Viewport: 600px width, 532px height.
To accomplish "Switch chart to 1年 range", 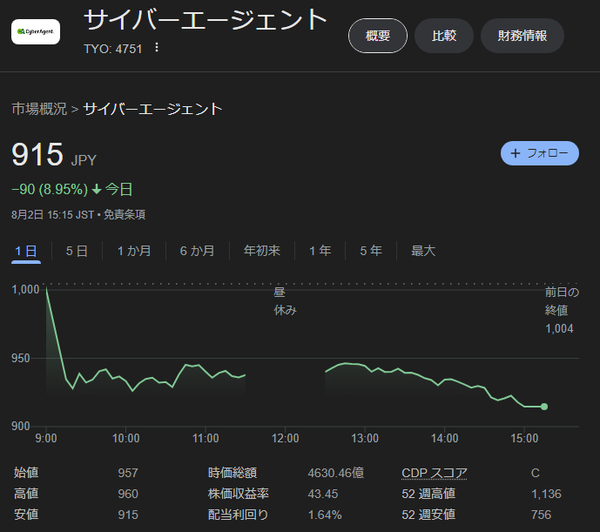I will [320, 251].
